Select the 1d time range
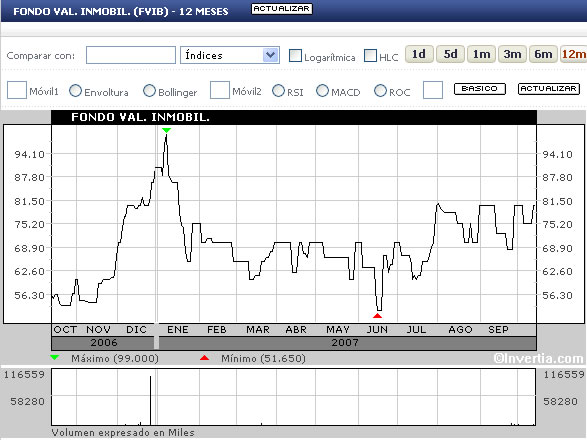 (419, 54)
